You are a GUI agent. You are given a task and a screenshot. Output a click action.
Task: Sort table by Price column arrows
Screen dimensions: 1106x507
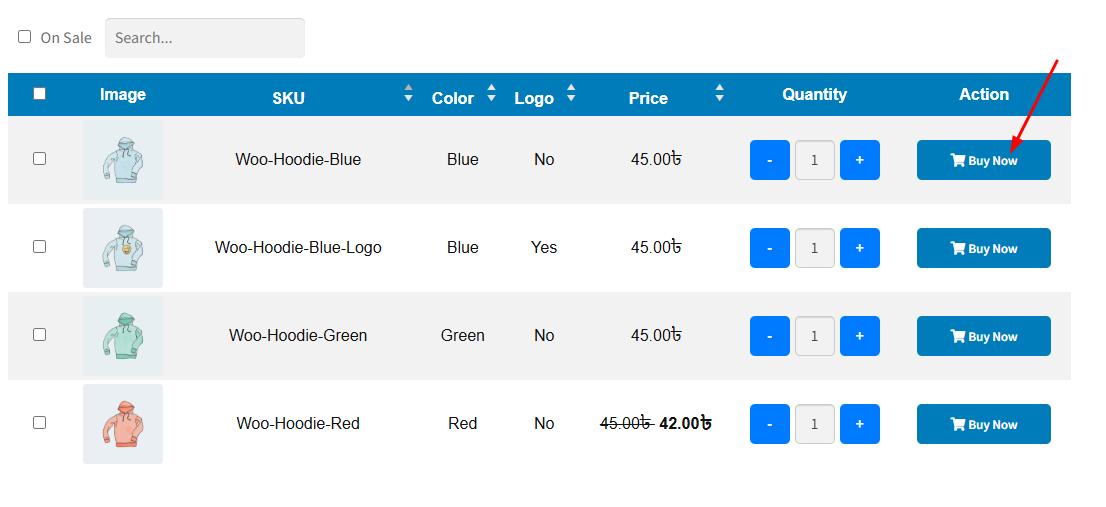tap(720, 94)
